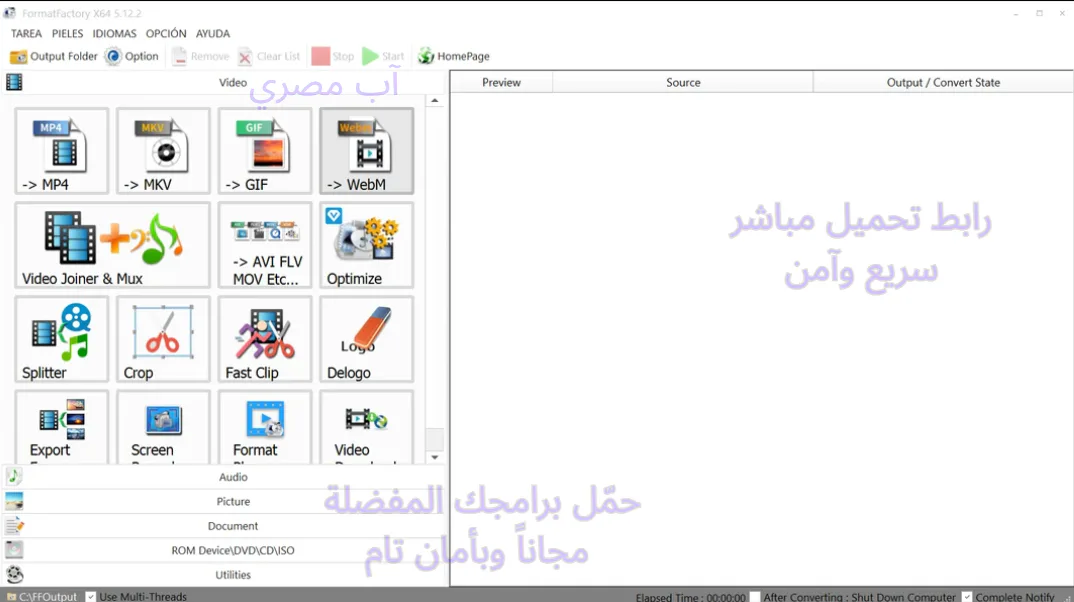Click the Source column header
This screenshot has width=1074, height=602.
pos(683,82)
